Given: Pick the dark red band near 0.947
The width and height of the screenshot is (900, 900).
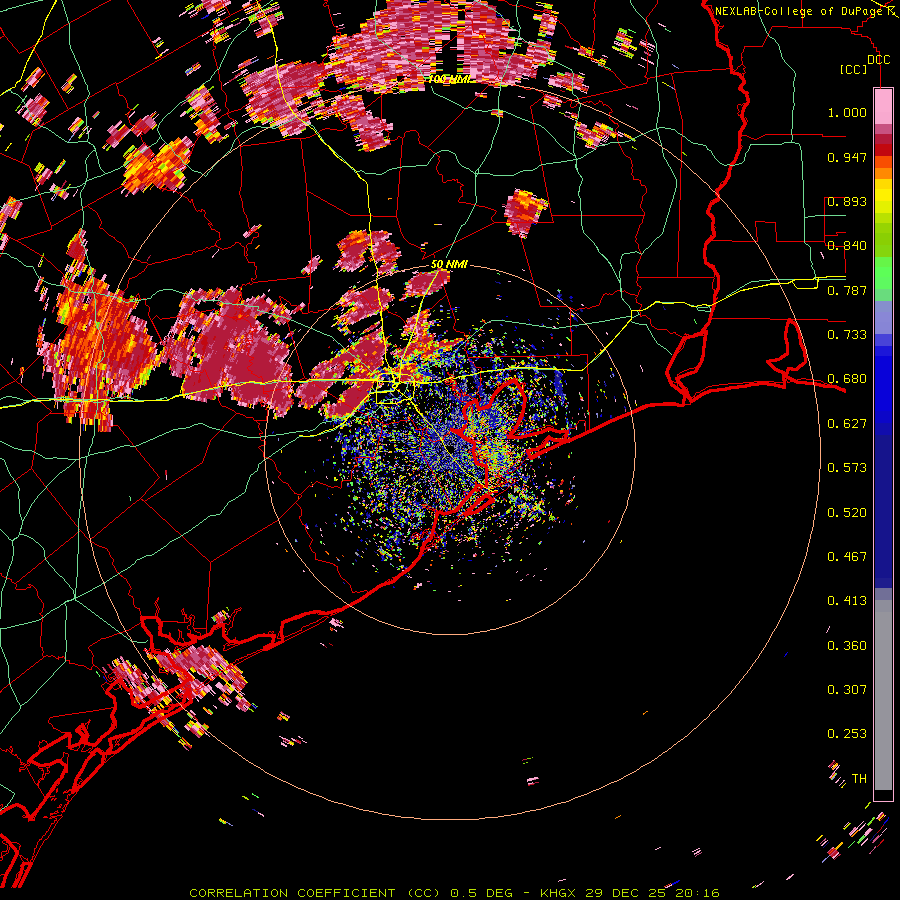Looking at the screenshot, I should (x=883, y=149).
